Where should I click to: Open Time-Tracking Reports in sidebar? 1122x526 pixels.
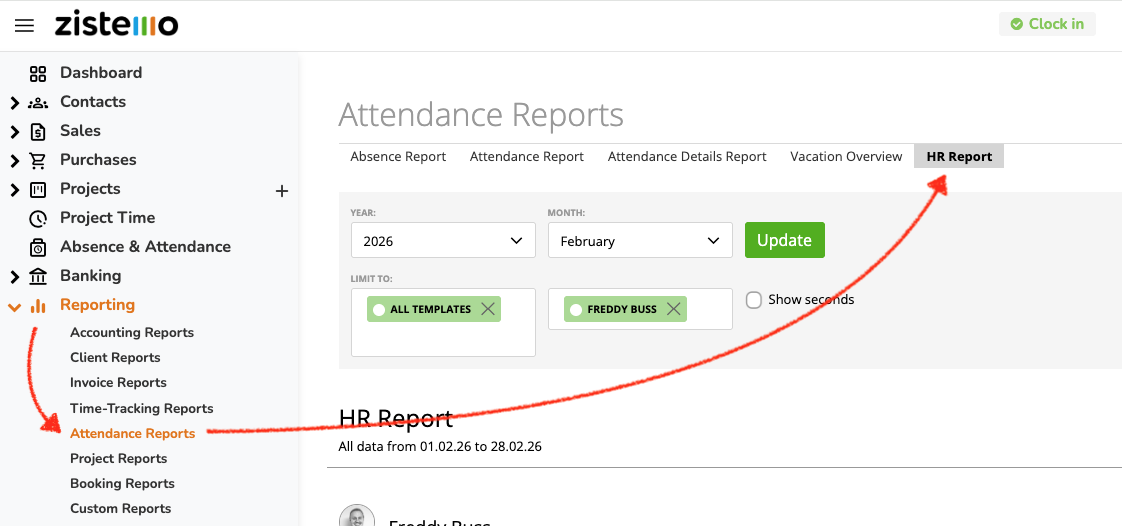[141, 408]
